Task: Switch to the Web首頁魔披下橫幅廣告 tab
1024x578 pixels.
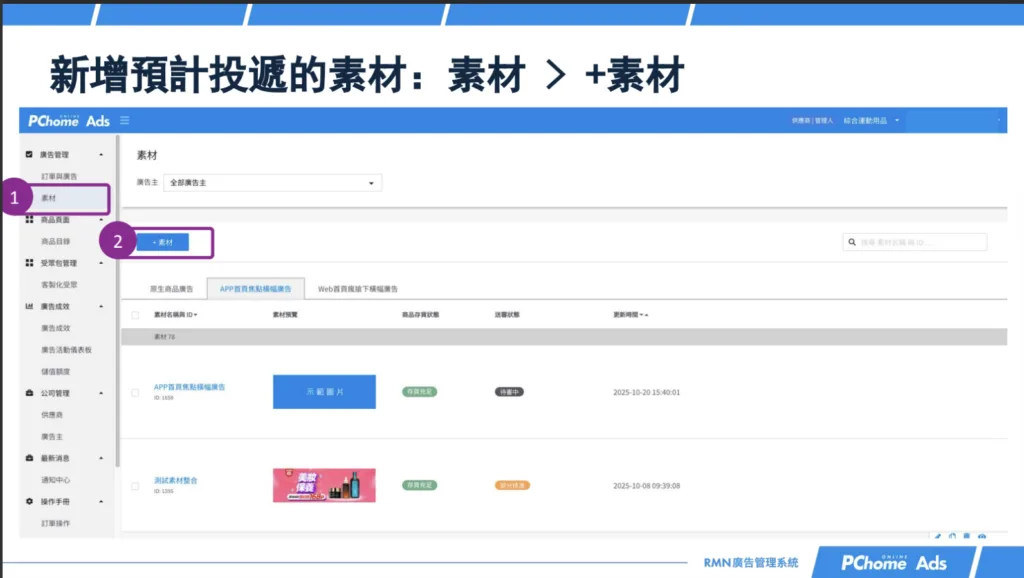Action: click(357, 289)
